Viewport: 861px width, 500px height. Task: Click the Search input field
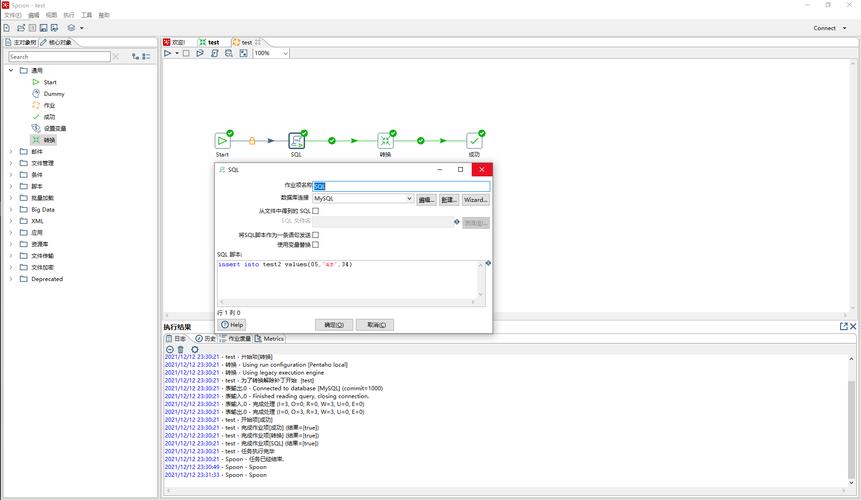click(59, 57)
